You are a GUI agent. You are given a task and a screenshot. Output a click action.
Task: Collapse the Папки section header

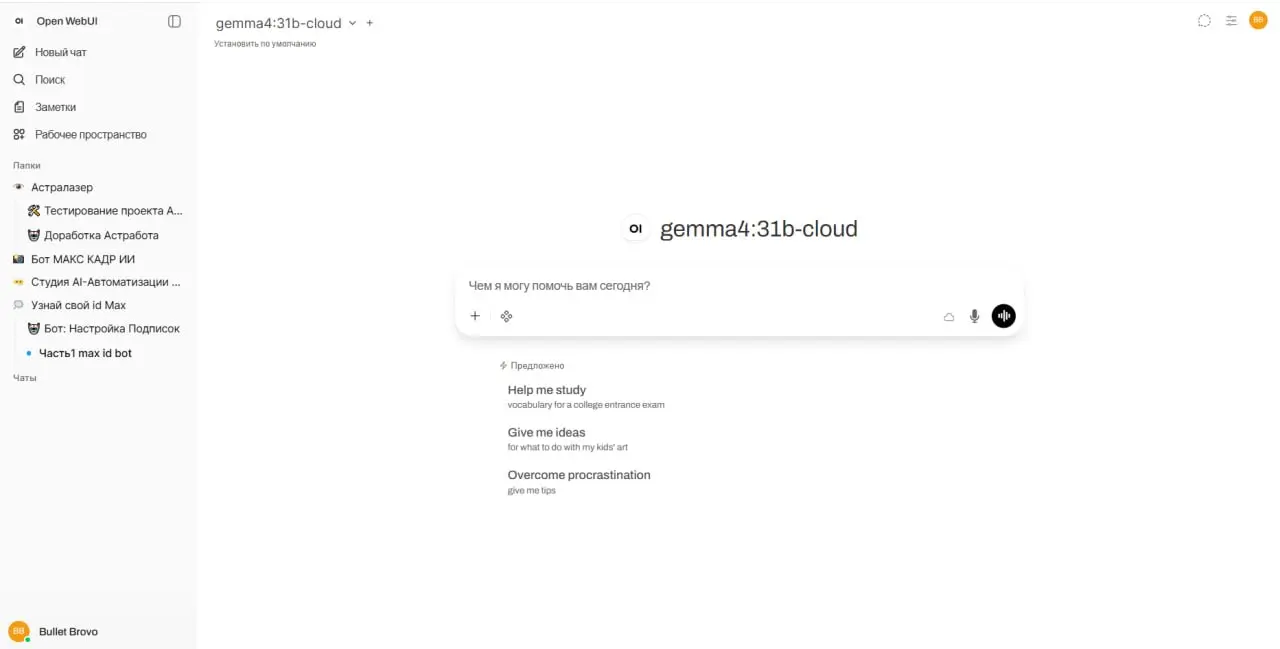coord(27,165)
